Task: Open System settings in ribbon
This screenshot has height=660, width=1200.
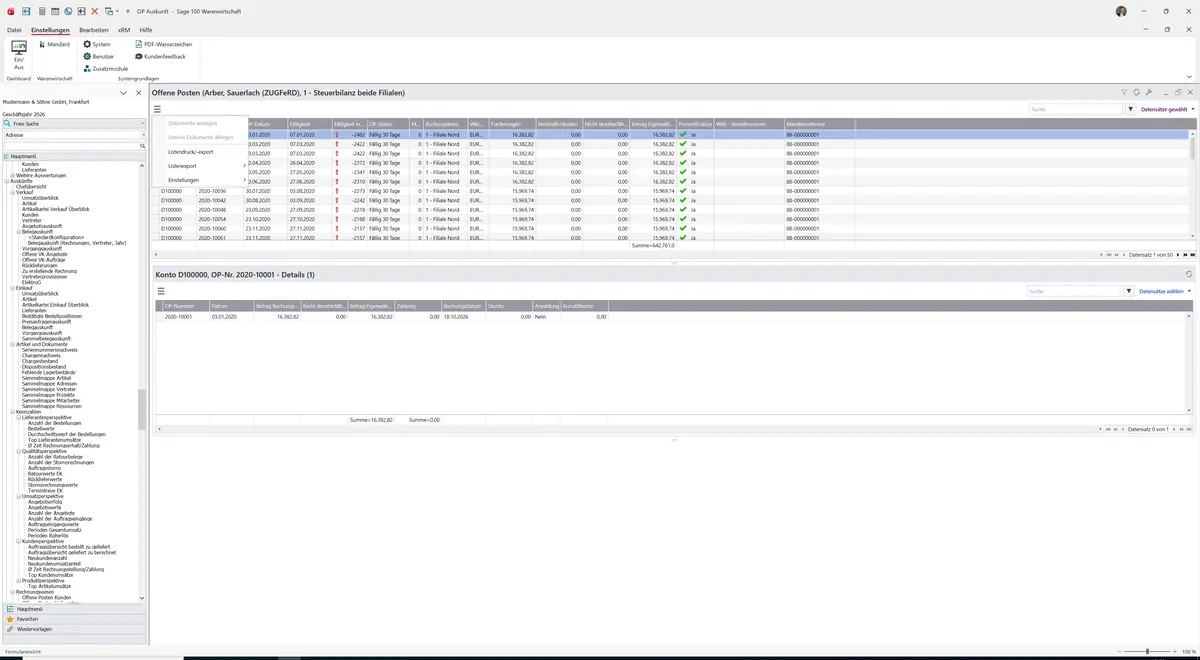Action: click(97, 44)
